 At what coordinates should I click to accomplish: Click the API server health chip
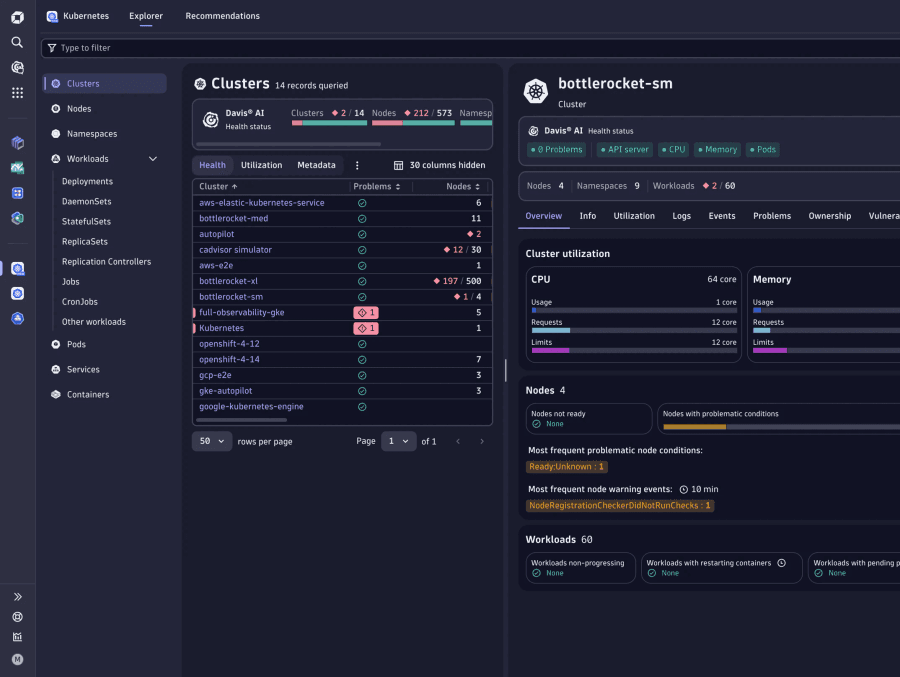pyautogui.click(x=624, y=150)
